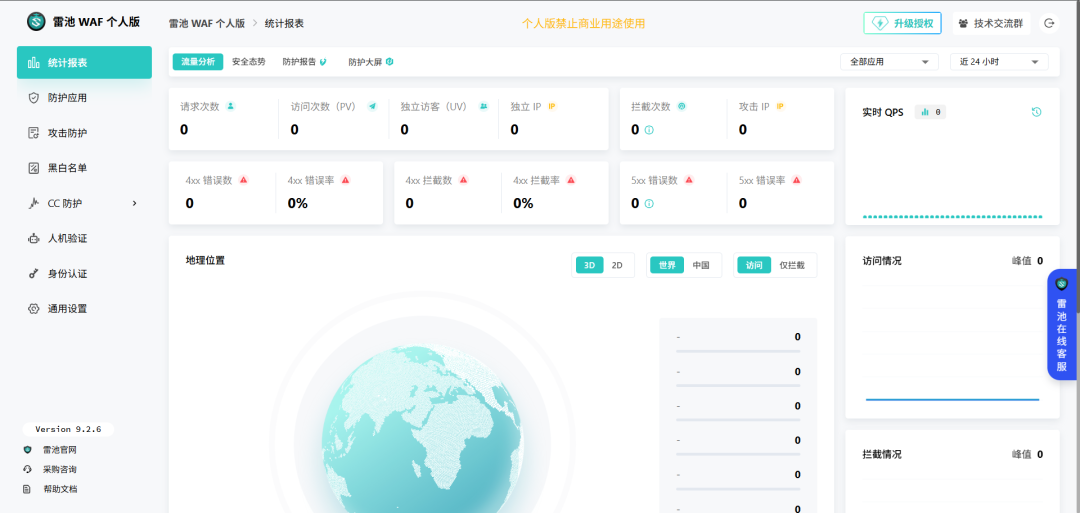The height and width of the screenshot is (513, 1080).
Task: Click the 统计报表 bar chart icon in sidebar
Action: pyautogui.click(x=33, y=63)
